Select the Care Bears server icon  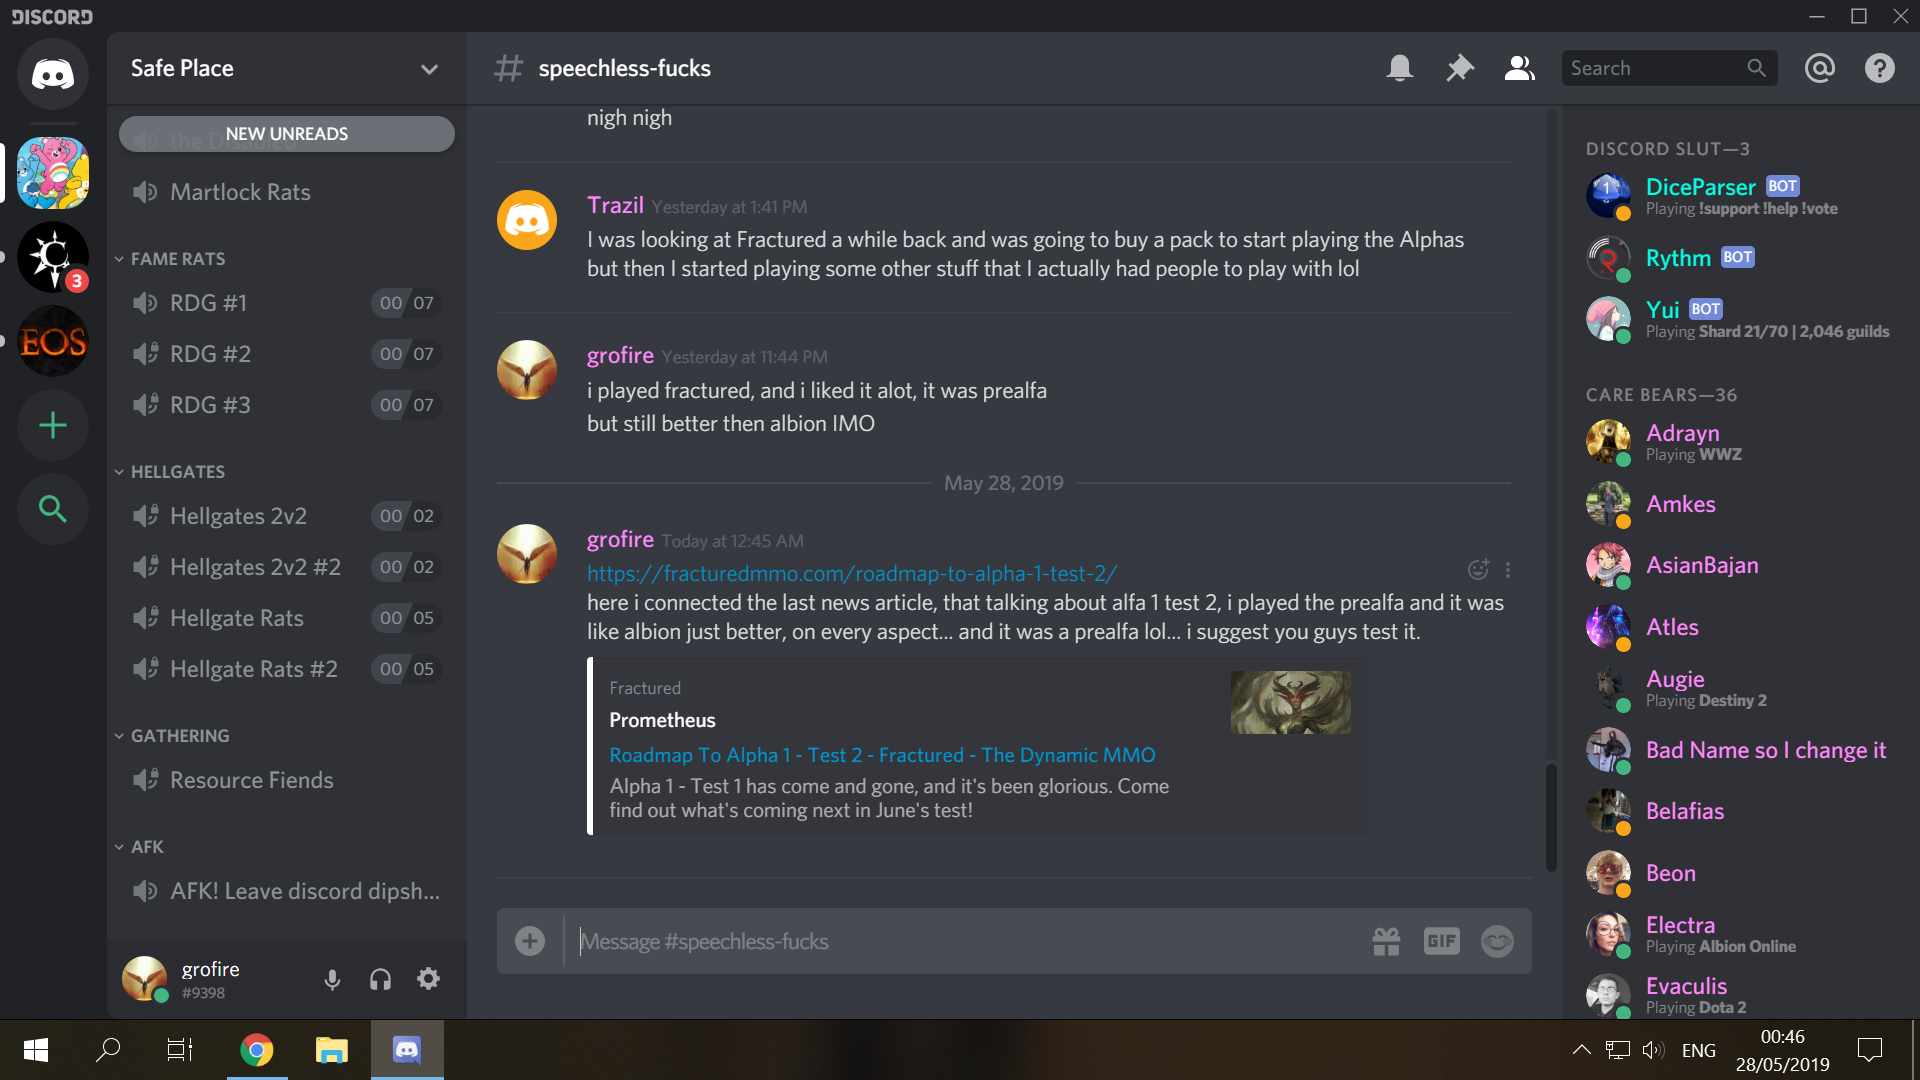pyautogui.click(x=53, y=173)
